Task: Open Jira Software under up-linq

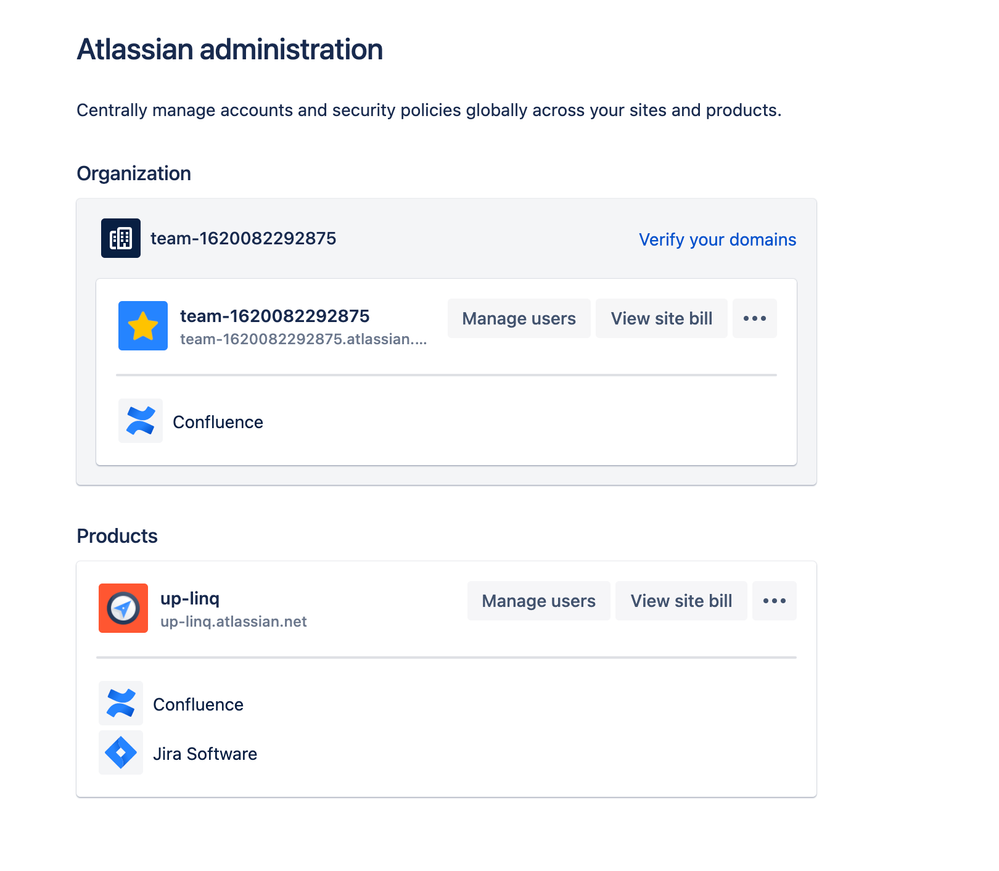Action: point(205,754)
